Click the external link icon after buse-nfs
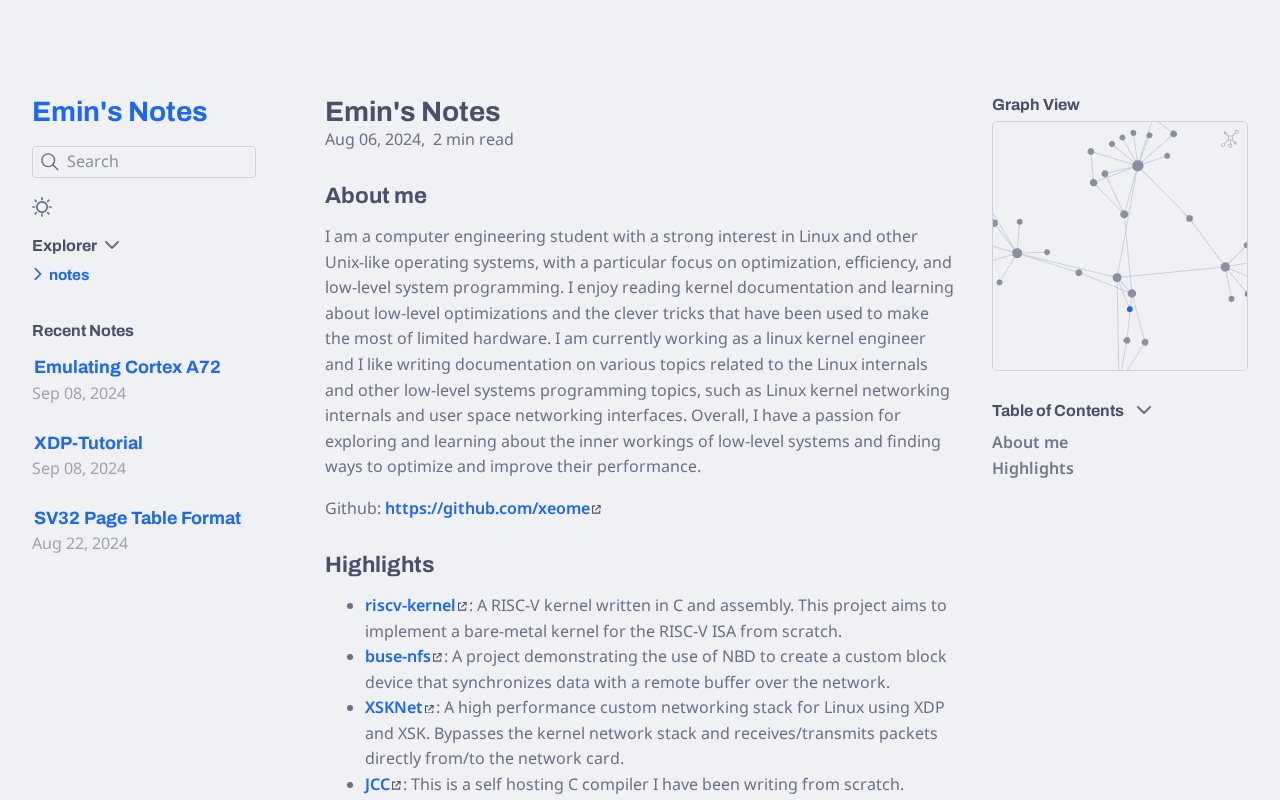 [x=437, y=658]
